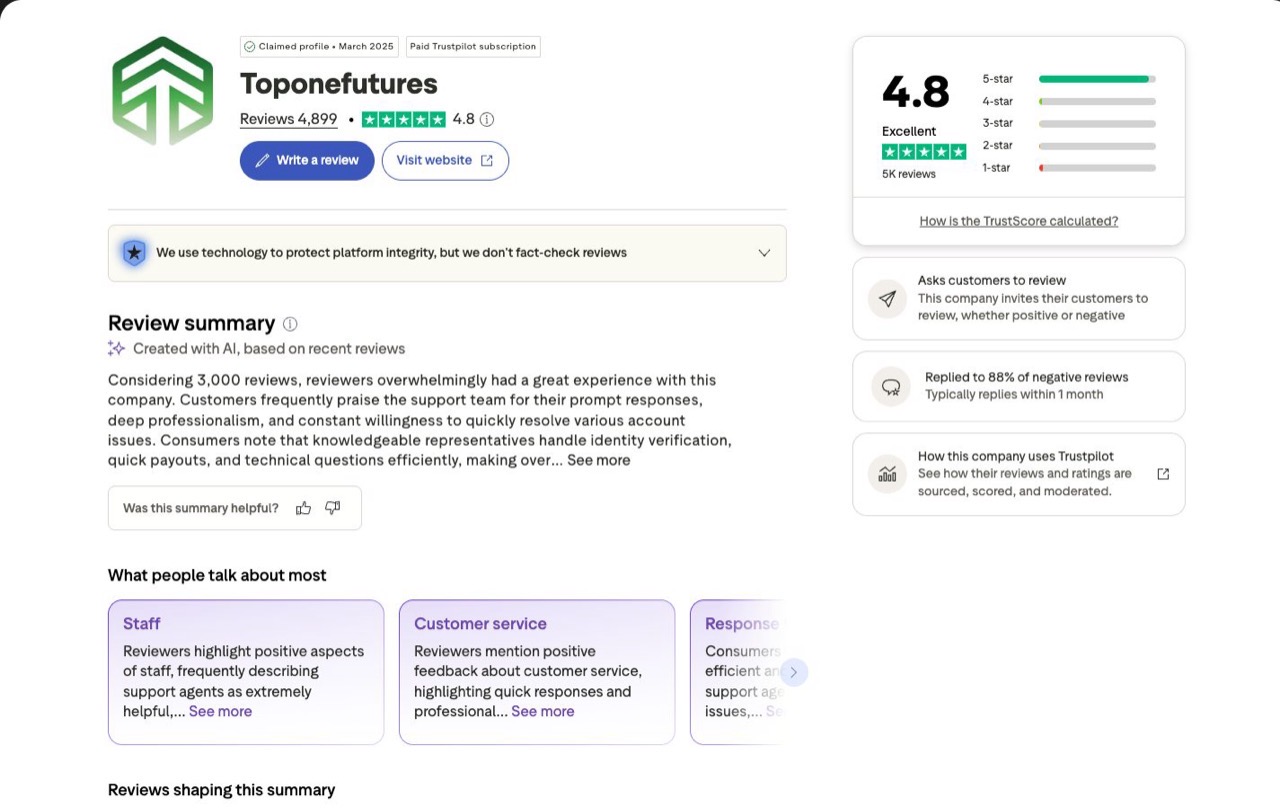Click the info icon beside the 4.8 rating
This screenshot has width=1280, height=808.
(x=487, y=119)
